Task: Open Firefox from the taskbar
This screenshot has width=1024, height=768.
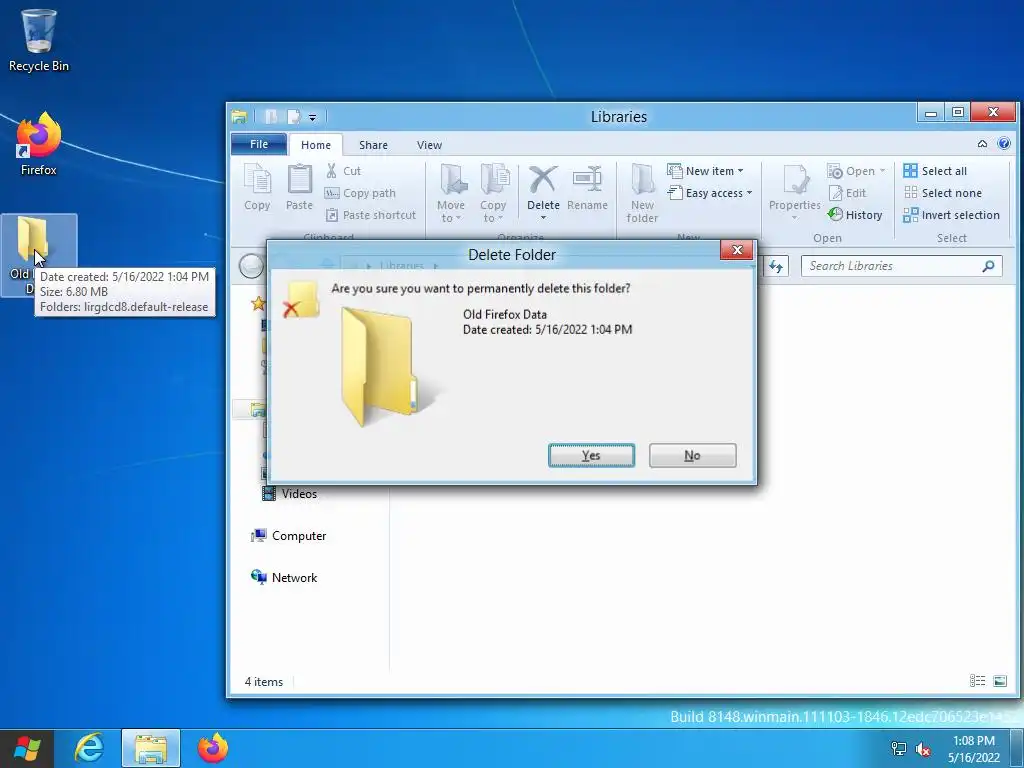Action: click(x=212, y=748)
